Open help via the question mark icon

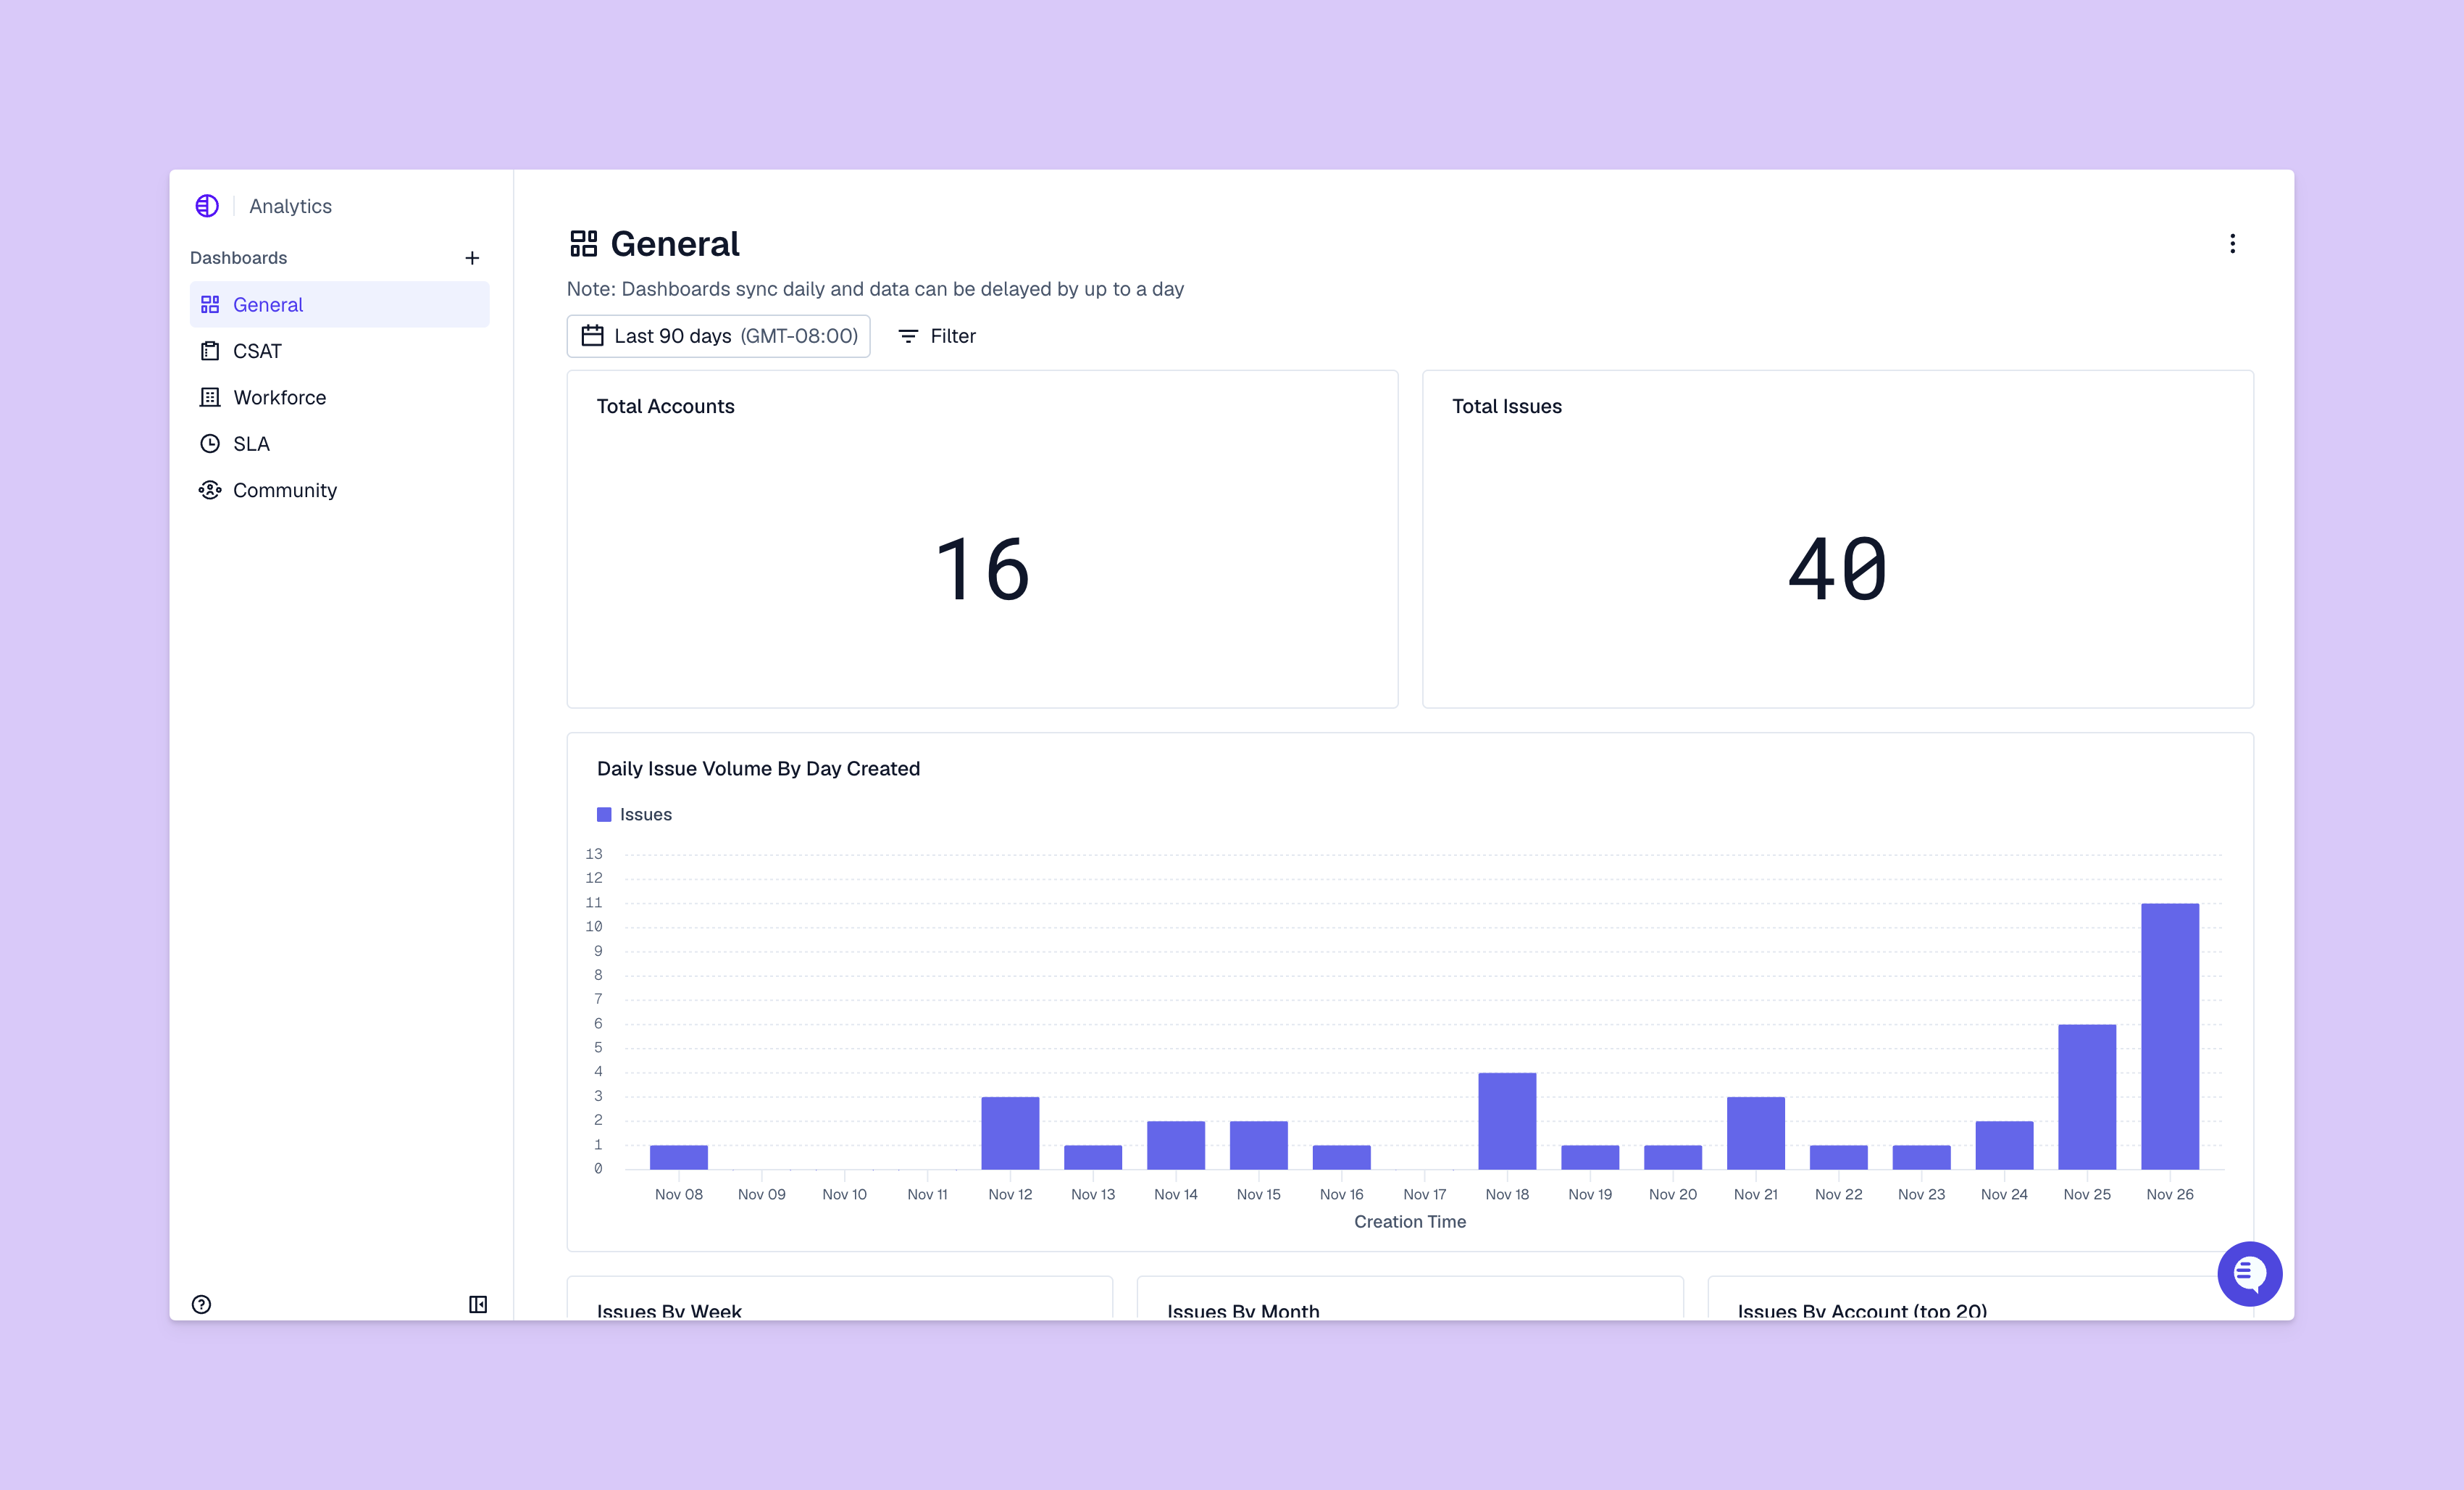pos(201,1304)
